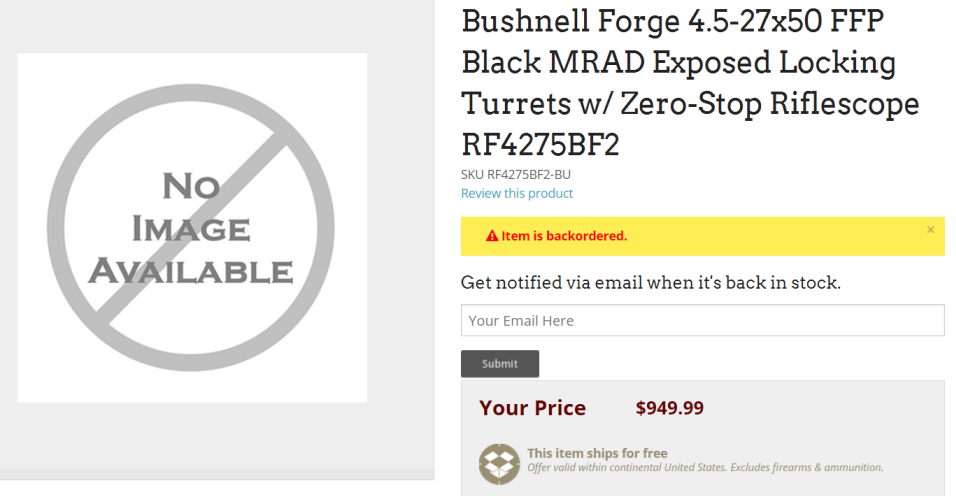Image resolution: width=956 pixels, height=496 pixels.
Task: Click the word AVAILABLE in the placeholder
Action: tap(191, 271)
